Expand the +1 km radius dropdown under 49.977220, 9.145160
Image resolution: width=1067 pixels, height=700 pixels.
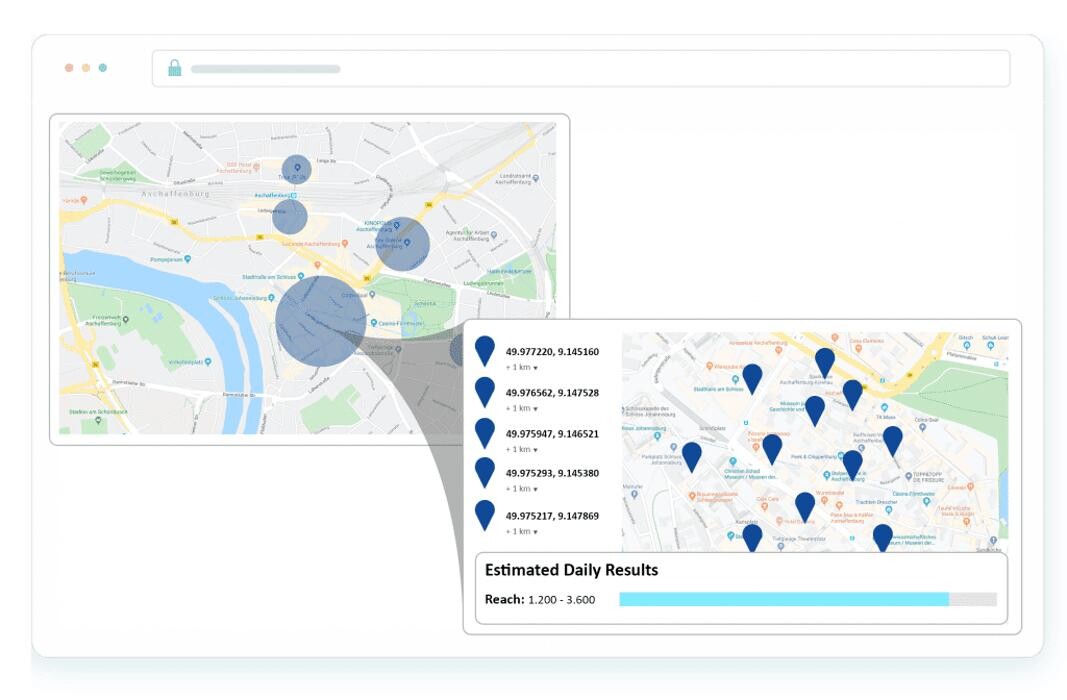coord(521,368)
